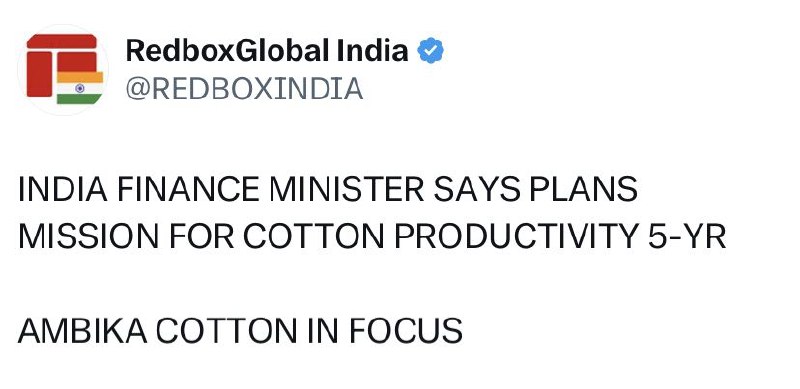The image size is (800, 389).
Task: Click the "5-YR" text in tweet
Action: click(687, 237)
